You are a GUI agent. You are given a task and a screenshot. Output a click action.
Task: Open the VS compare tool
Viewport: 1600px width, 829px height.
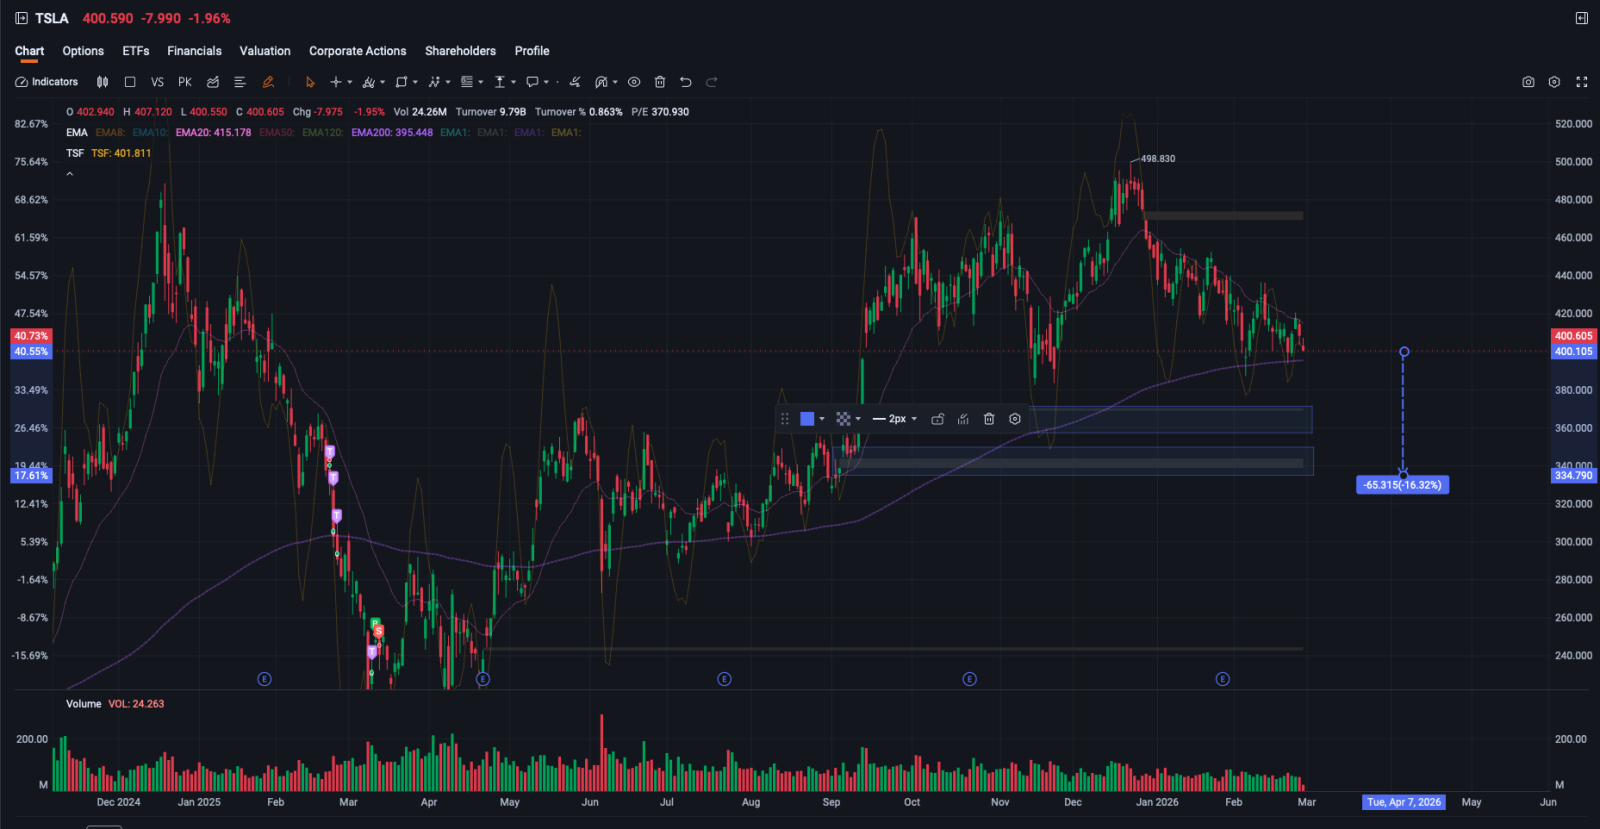tap(157, 82)
